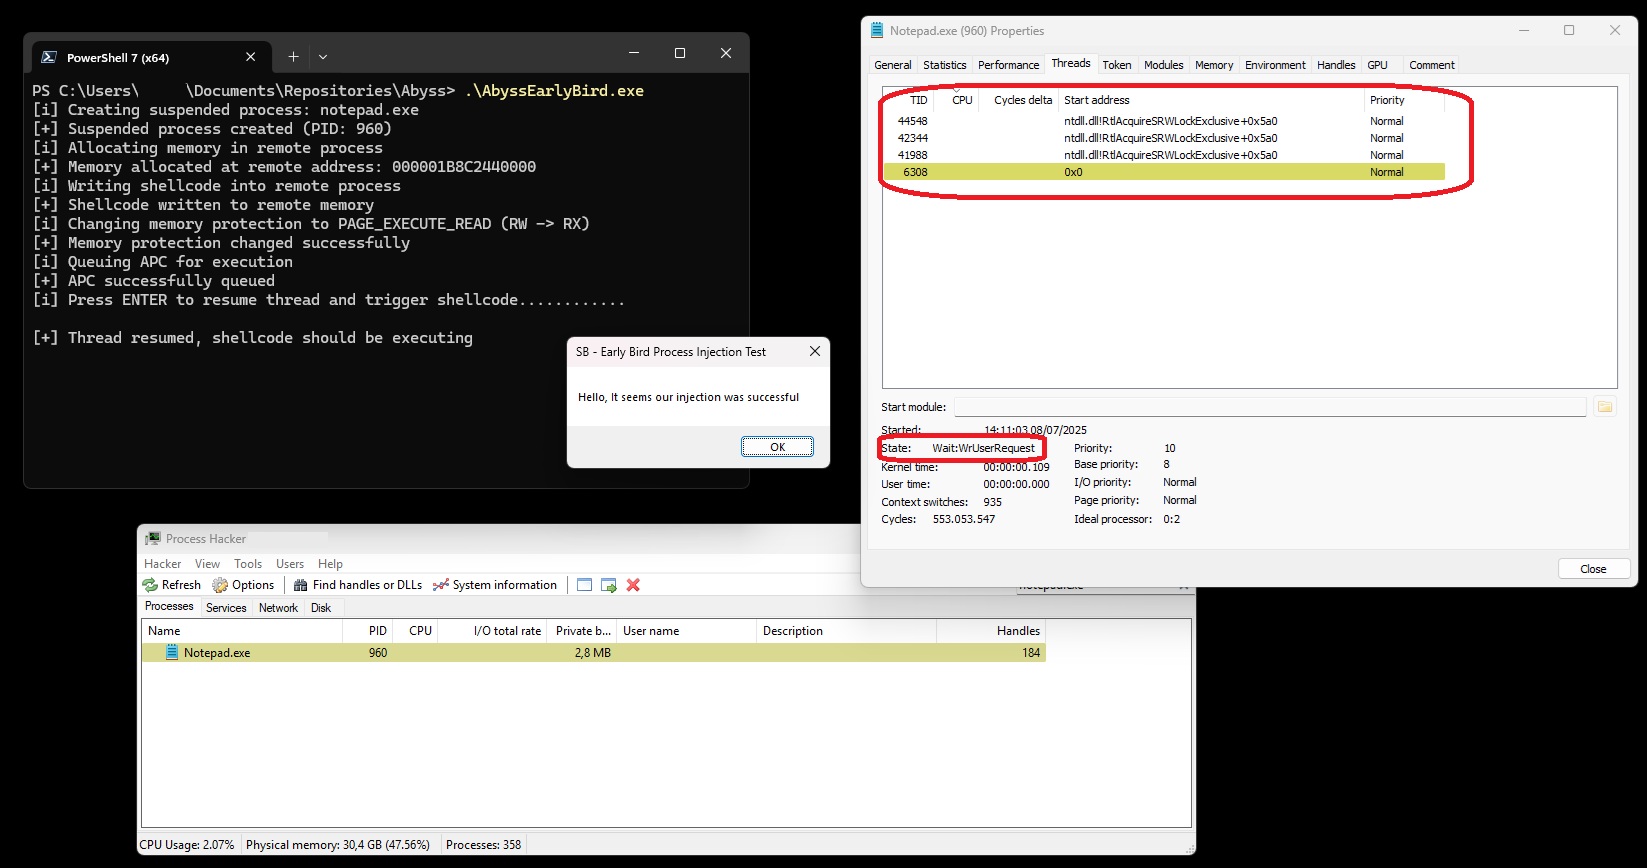The image size is (1647, 868).
Task: Sort threads by Start address column
Action: point(1211,100)
